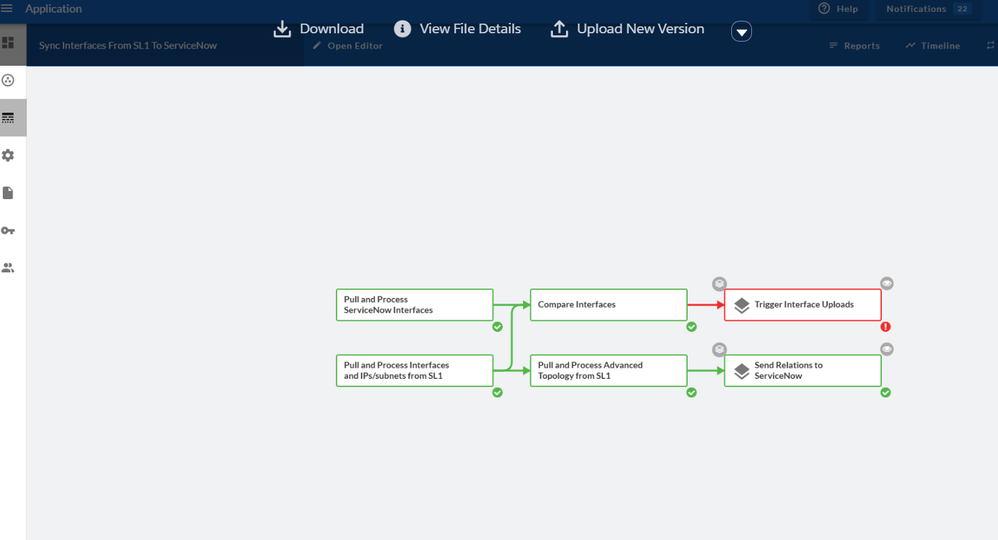
Task: Expand the circular dropdown arrow after Upload
Action: coord(741,31)
